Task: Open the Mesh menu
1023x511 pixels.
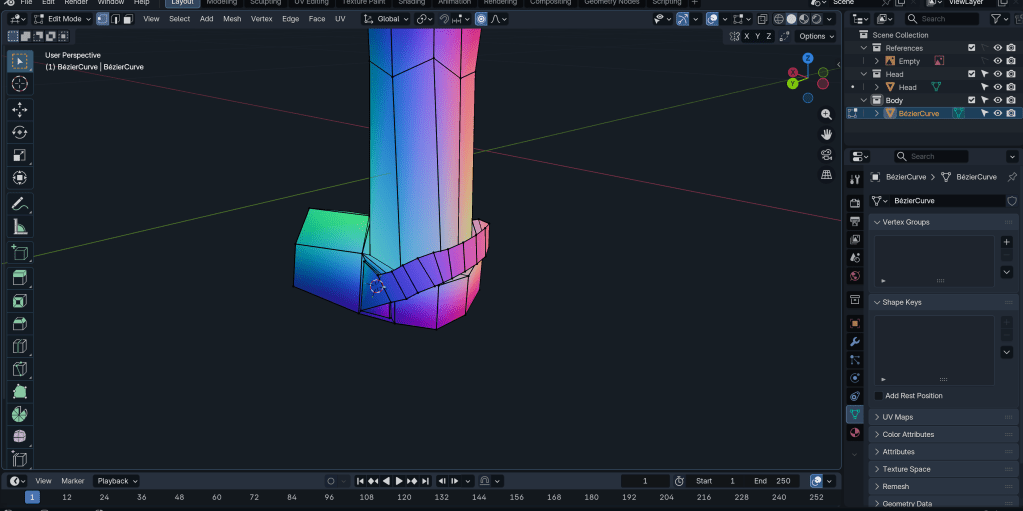Action: (232, 19)
